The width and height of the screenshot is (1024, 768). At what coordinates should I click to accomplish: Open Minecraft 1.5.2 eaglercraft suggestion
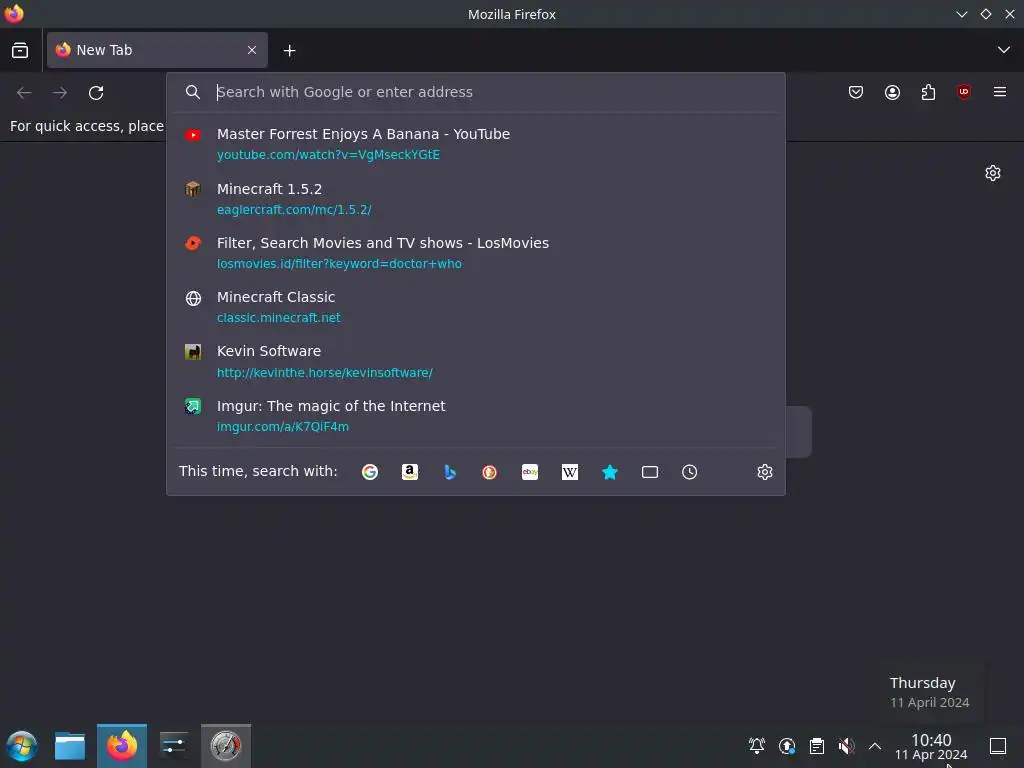[476, 199]
